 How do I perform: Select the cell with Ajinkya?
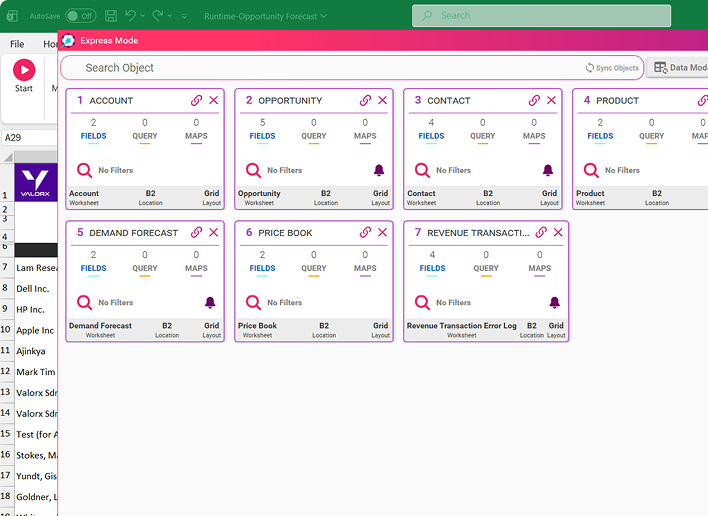click(x=36, y=351)
